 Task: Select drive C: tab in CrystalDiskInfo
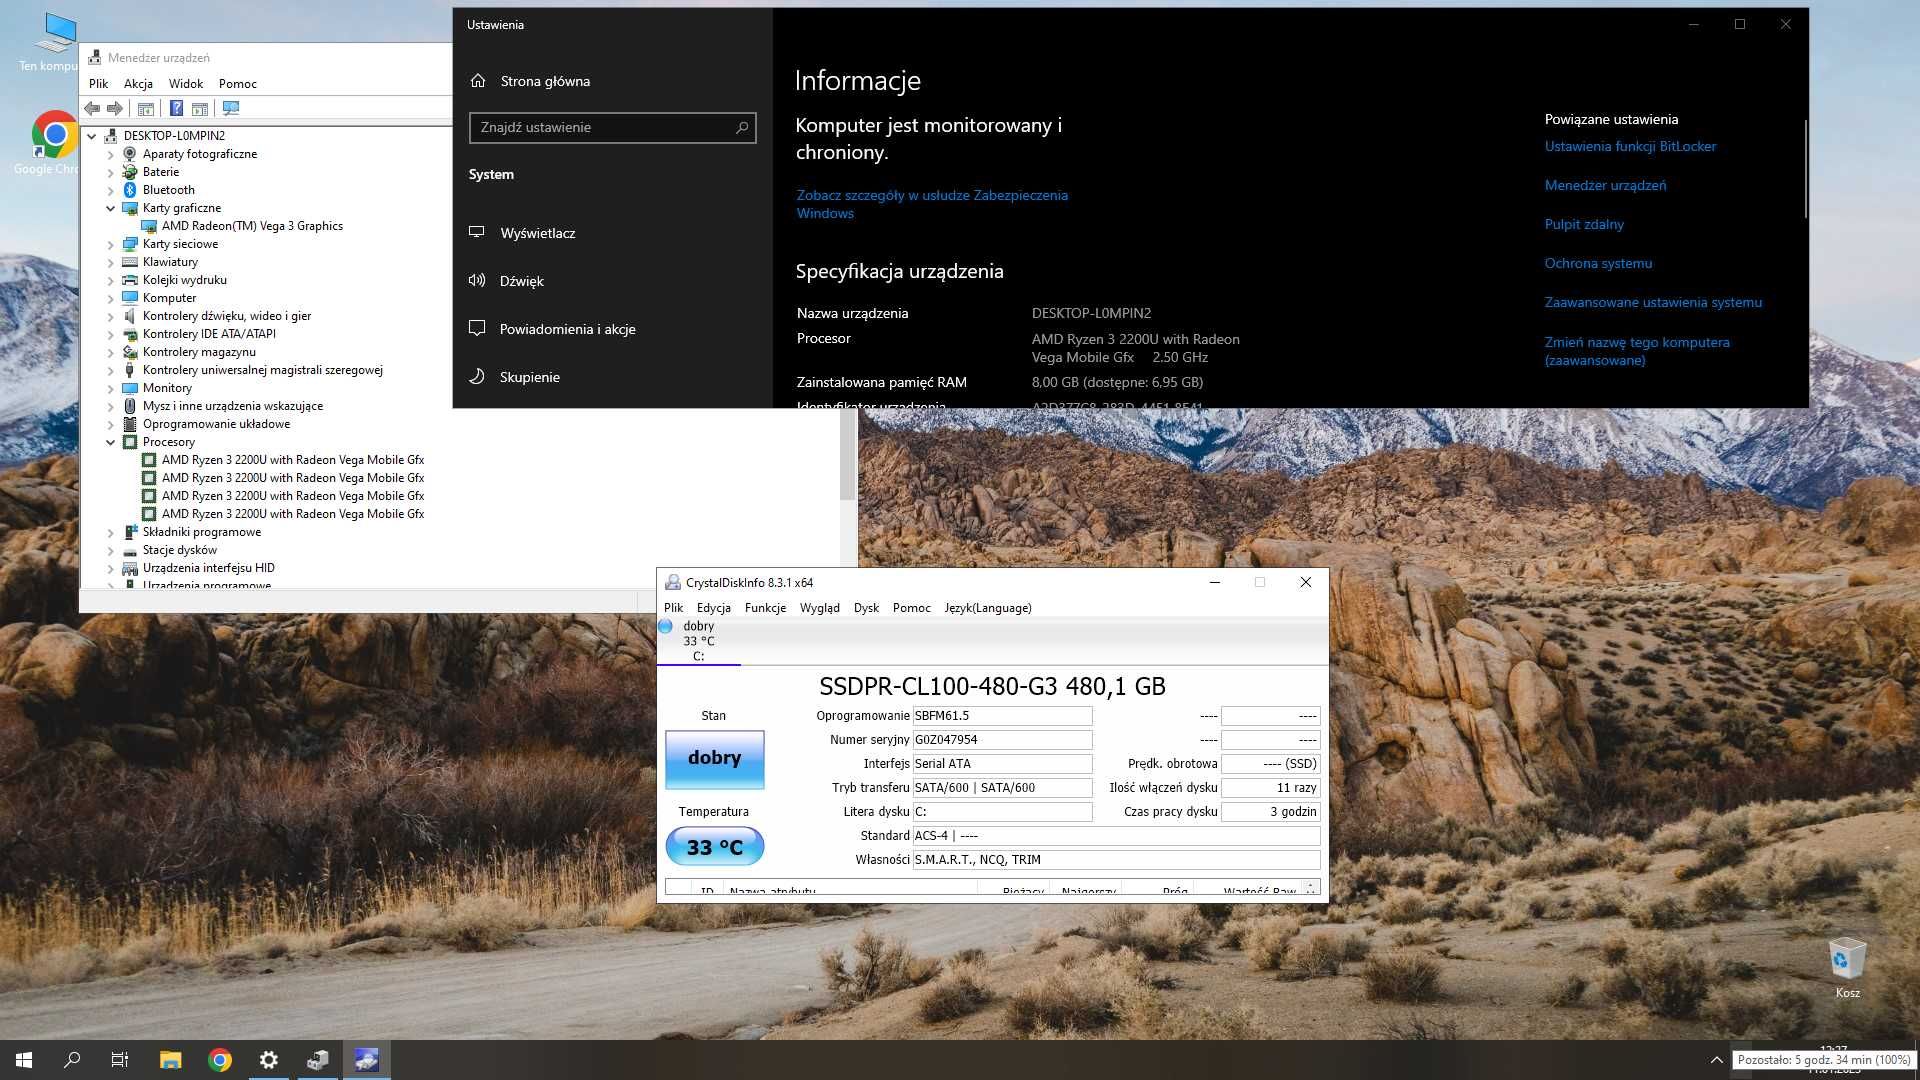tap(698, 641)
